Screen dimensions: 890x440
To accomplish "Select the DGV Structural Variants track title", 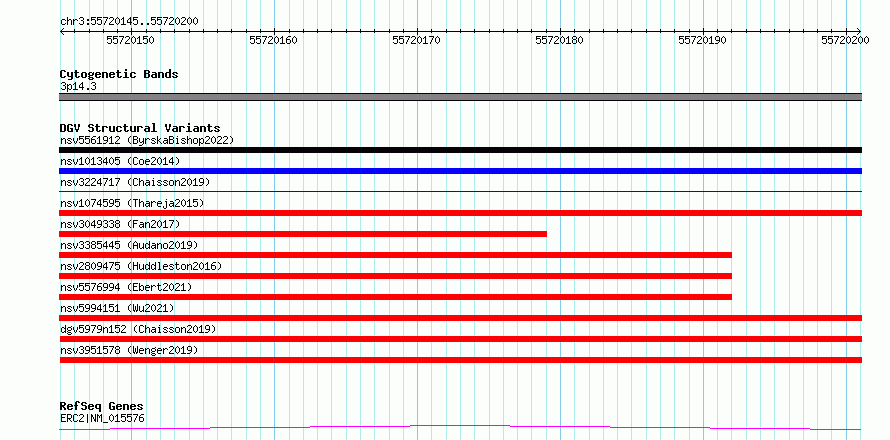I will click(x=140, y=128).
